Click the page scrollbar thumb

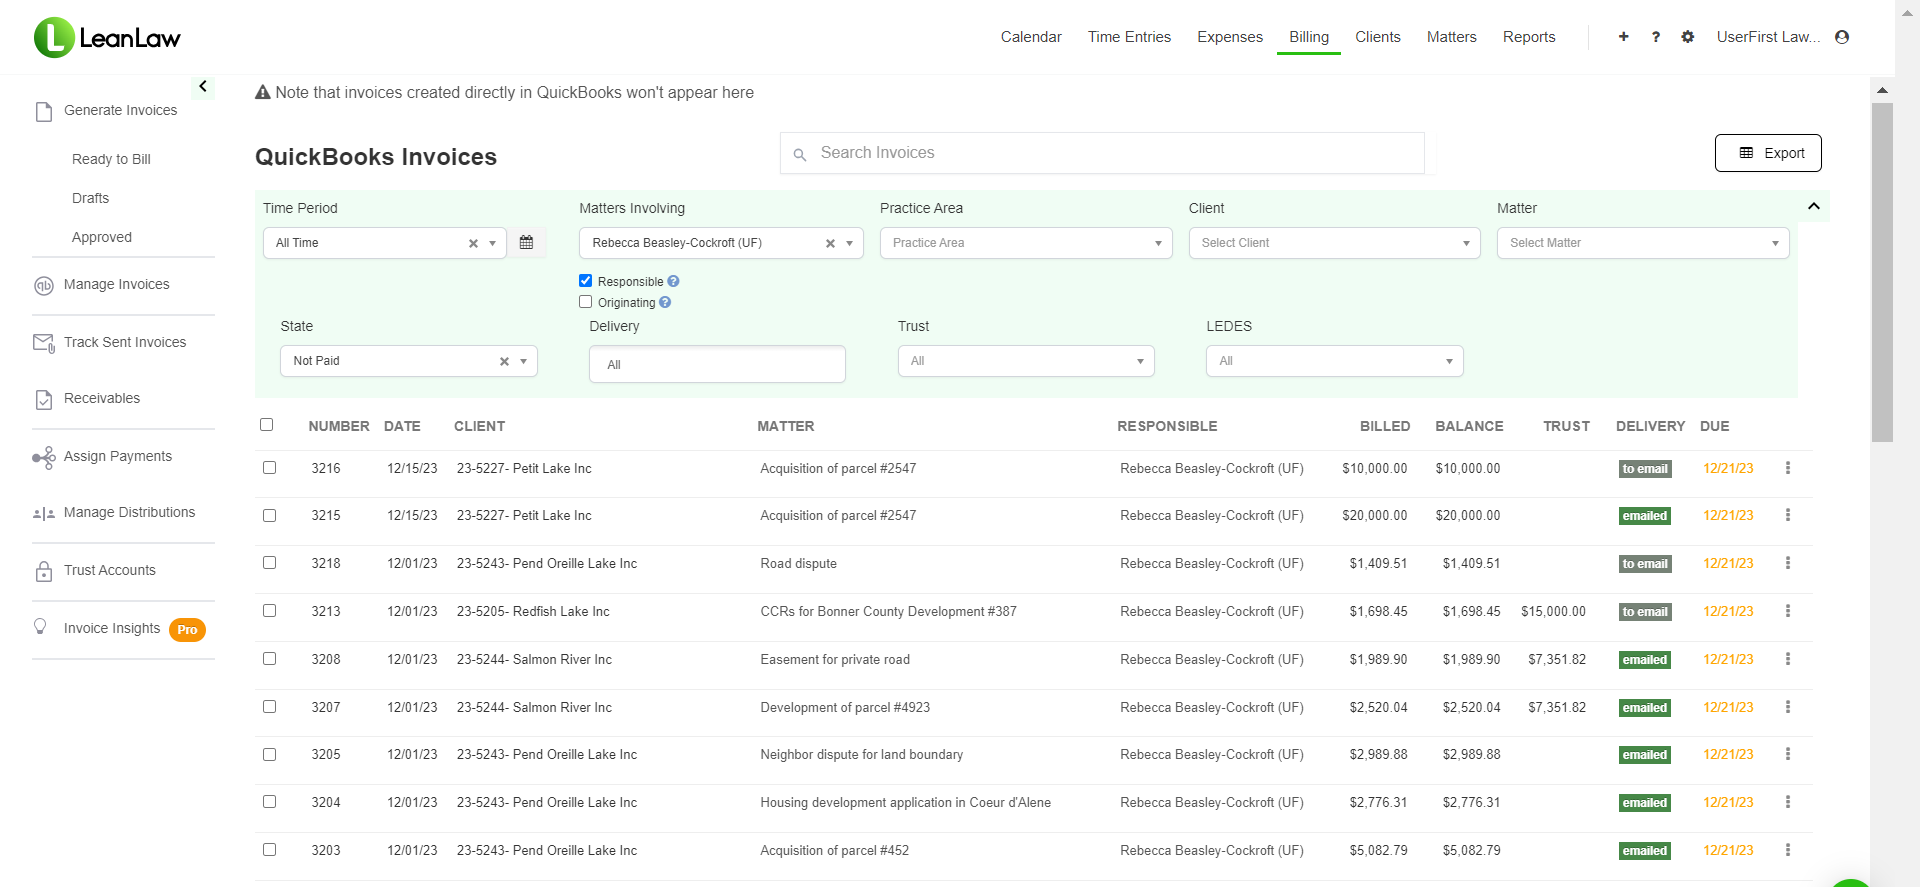tap(1882, 272)
